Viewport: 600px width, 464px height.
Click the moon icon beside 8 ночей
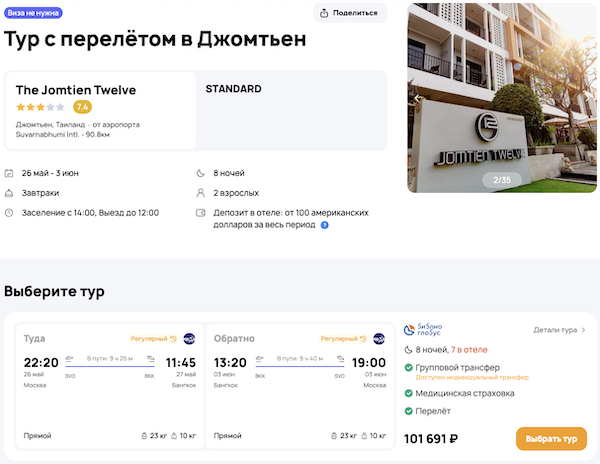click(x=202, y=173)
